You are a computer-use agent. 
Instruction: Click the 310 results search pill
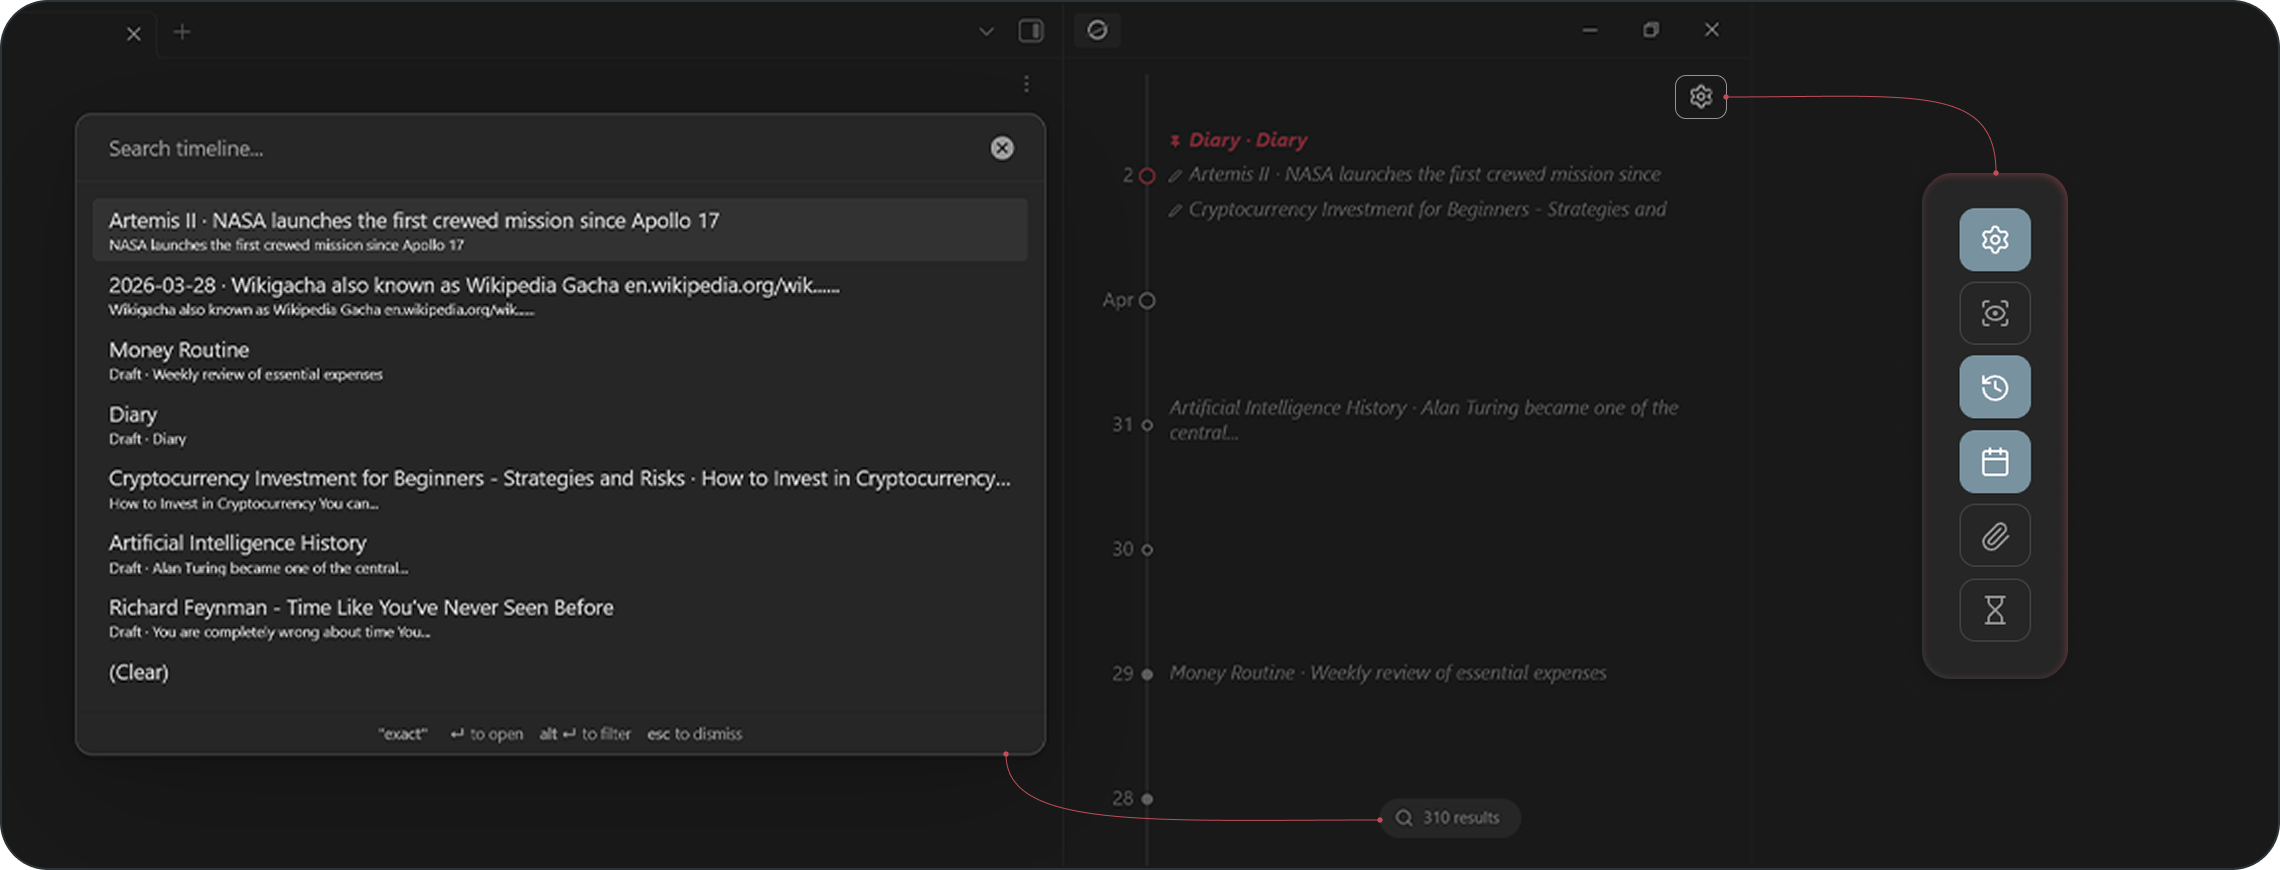[x=1449, y=818]
